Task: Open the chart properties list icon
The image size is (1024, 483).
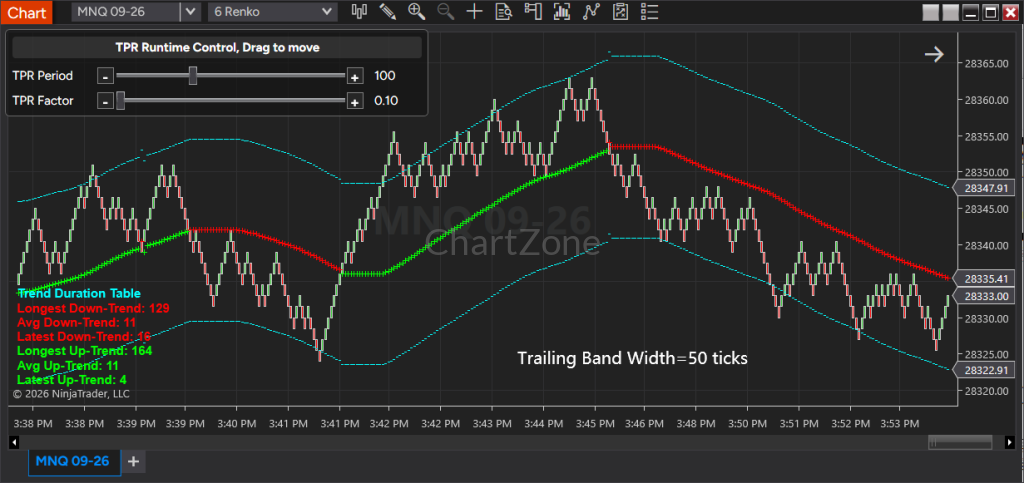Action: [649, 11]
